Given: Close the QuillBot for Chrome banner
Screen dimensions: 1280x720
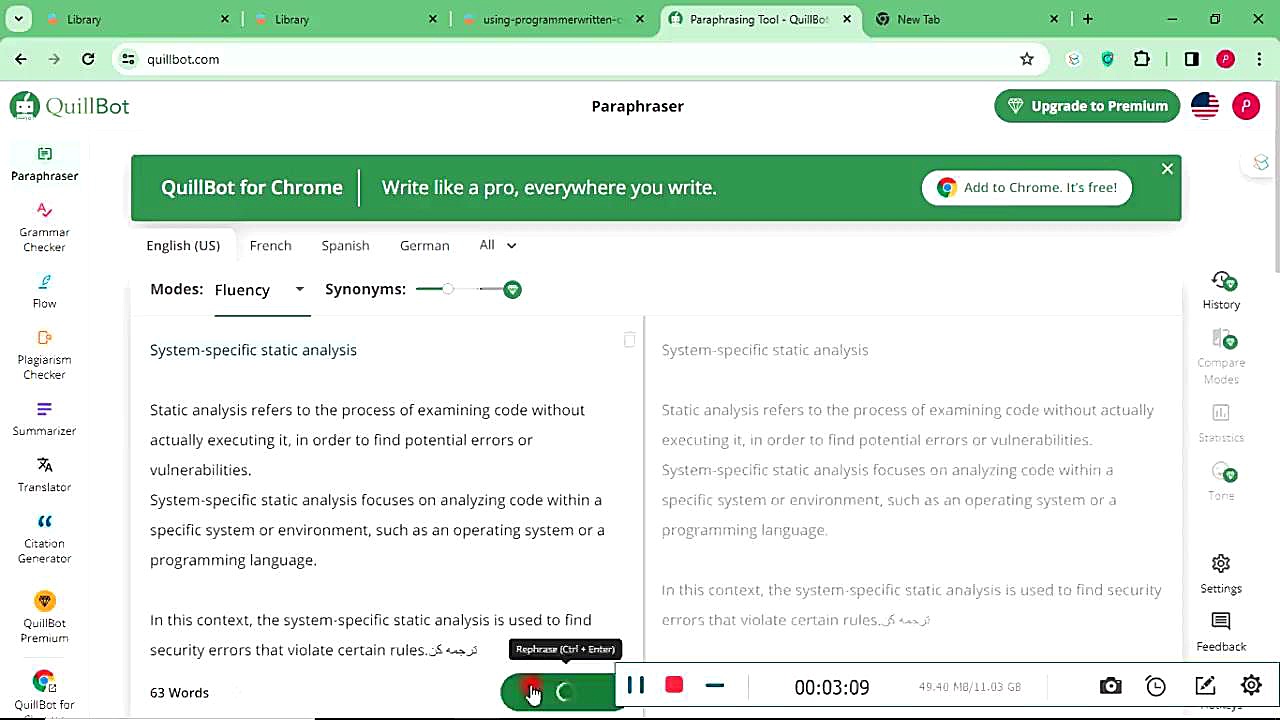Looking at the screenshot, I should pos(1167,169).
